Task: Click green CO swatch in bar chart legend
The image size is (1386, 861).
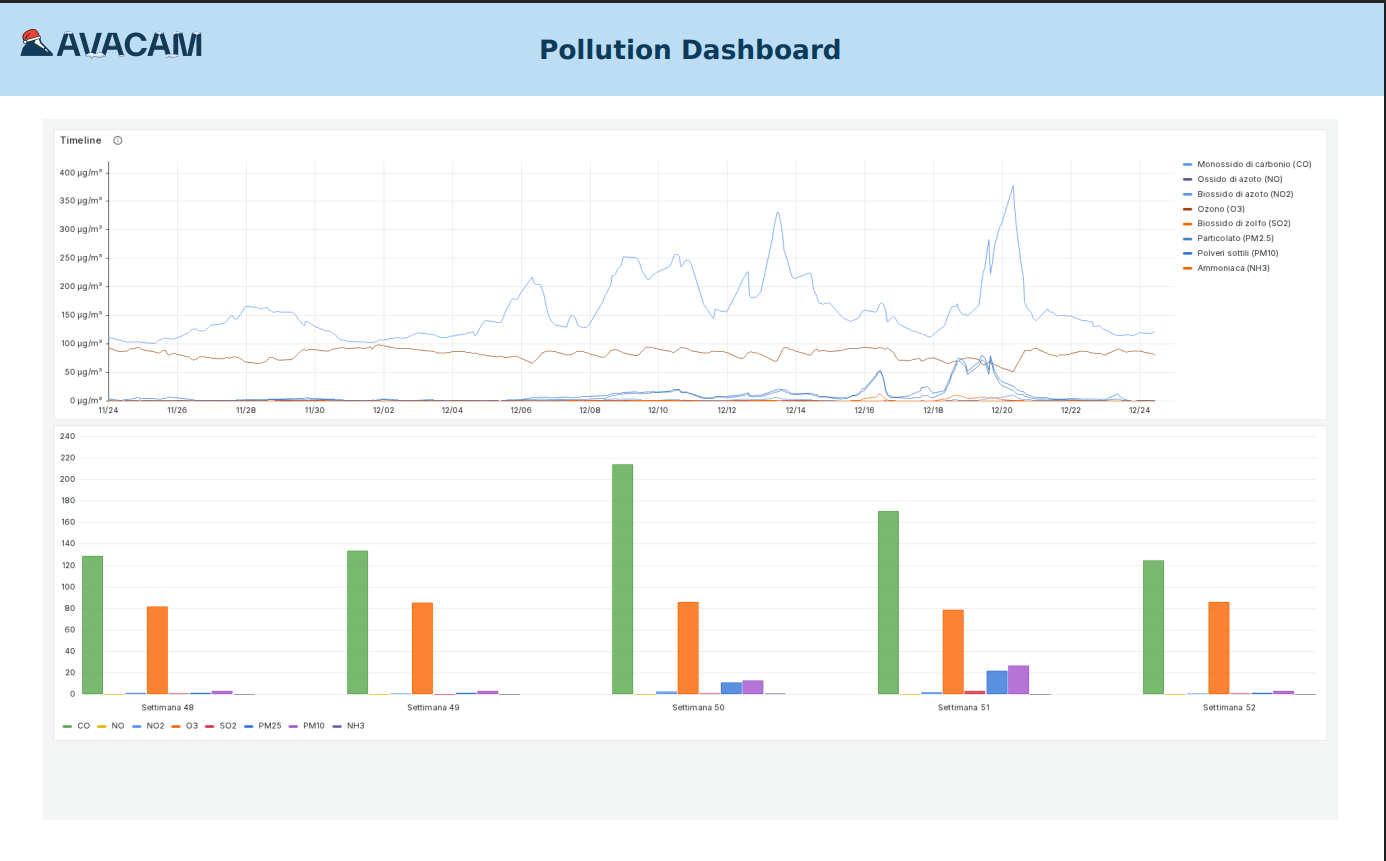Action: (x=68, y=726)
